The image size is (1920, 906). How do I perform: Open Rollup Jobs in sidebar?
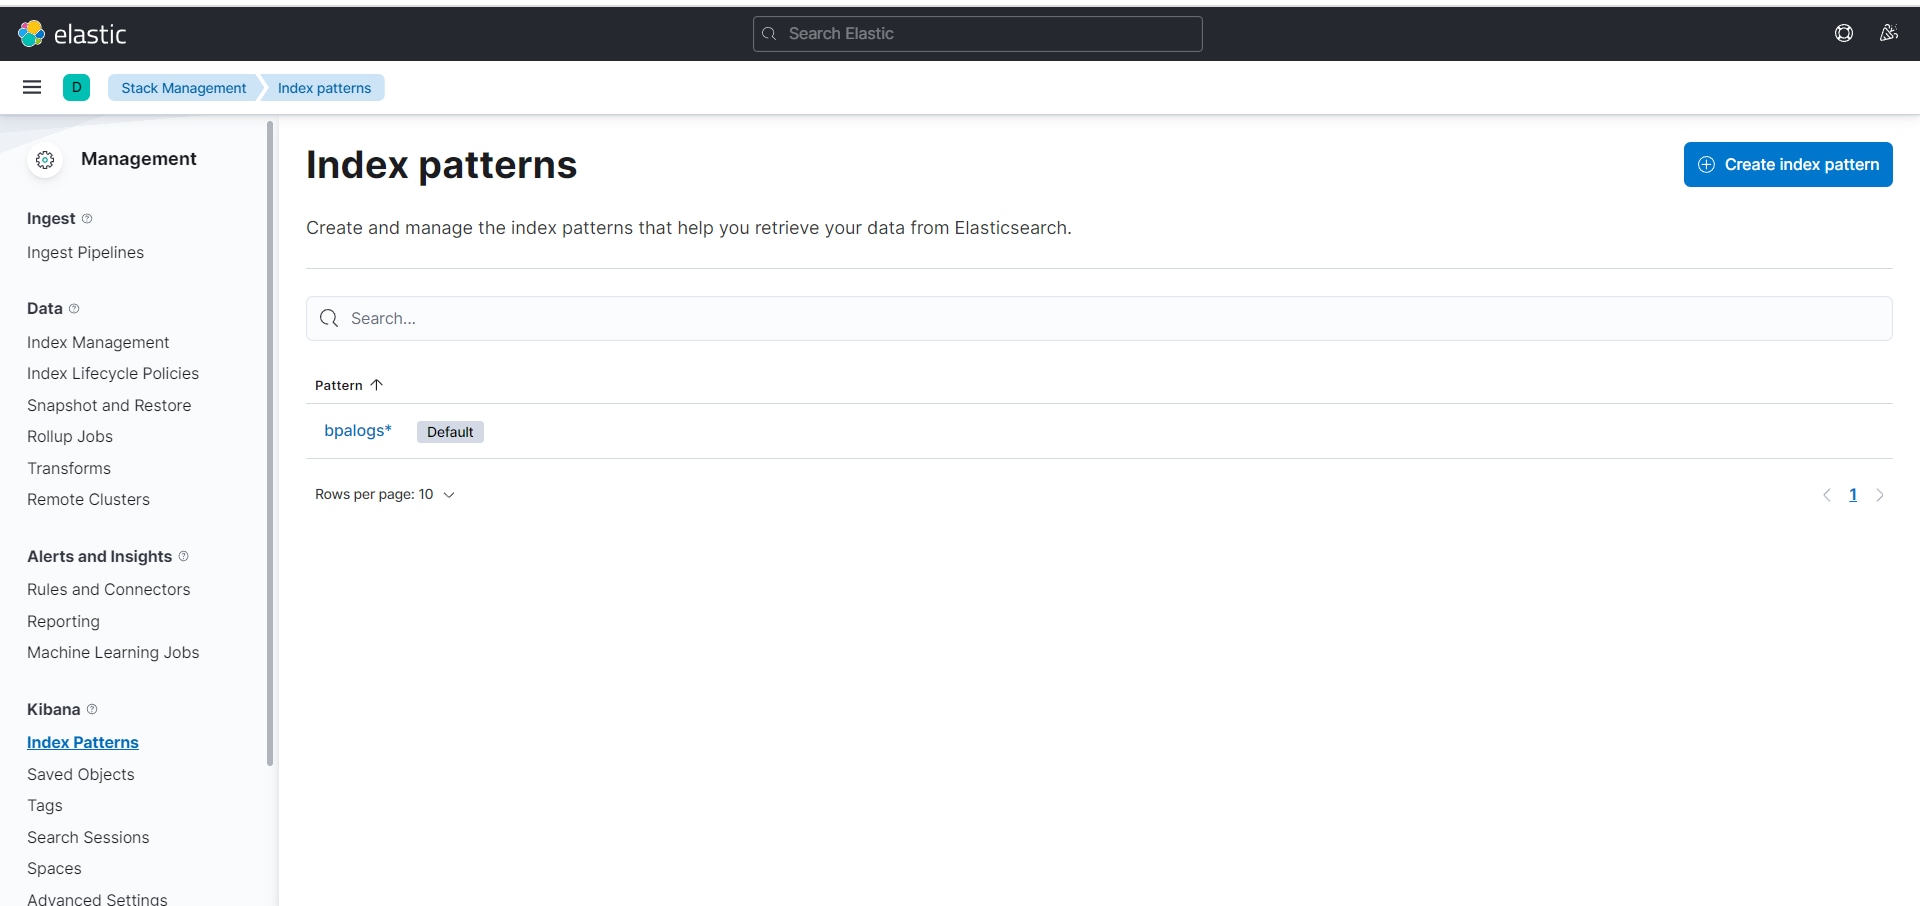point(70,436)
